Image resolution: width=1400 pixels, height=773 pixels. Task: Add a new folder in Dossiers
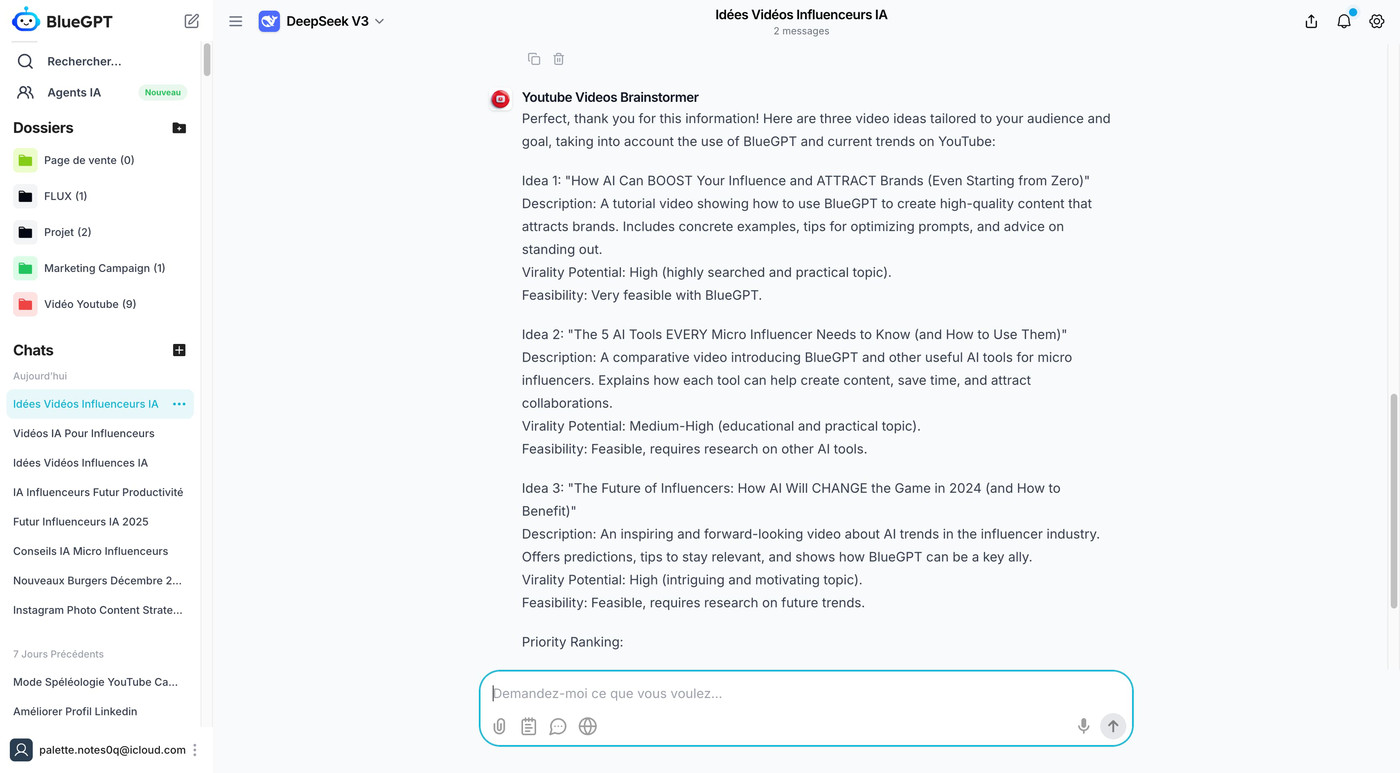179,128
